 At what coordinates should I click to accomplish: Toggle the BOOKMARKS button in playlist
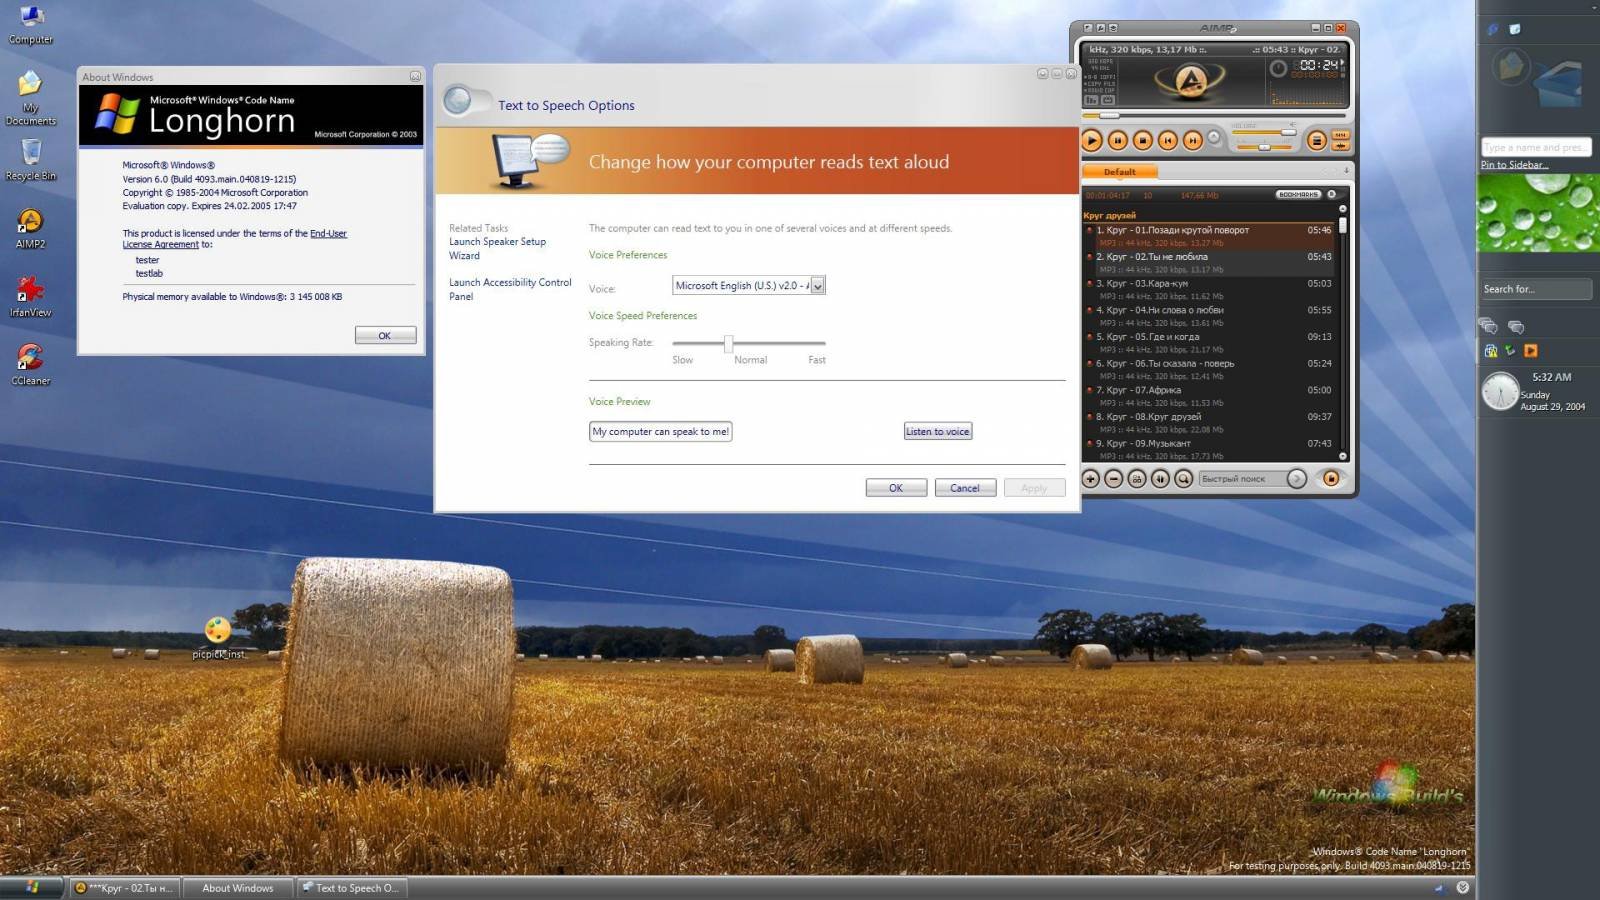1298,194
